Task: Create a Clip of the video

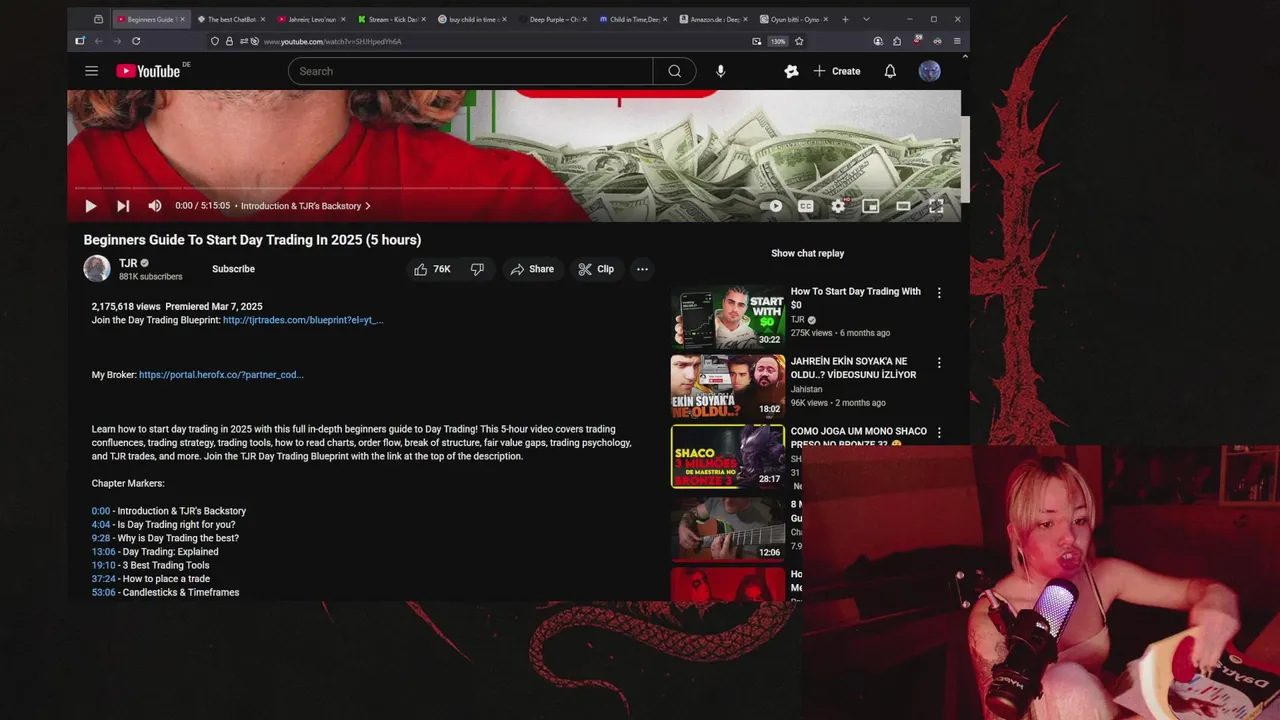Action: pyautogui.click(x=597, y=269)
